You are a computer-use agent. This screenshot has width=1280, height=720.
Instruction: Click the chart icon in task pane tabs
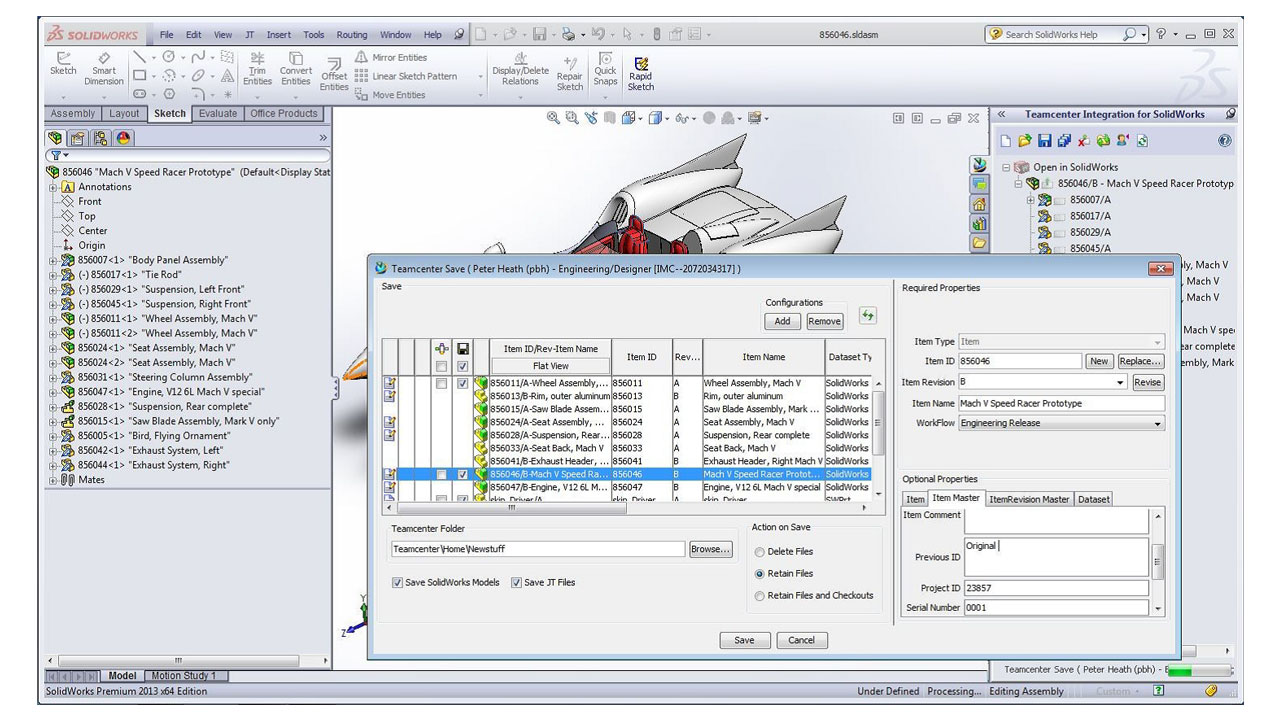click(979, 223)
